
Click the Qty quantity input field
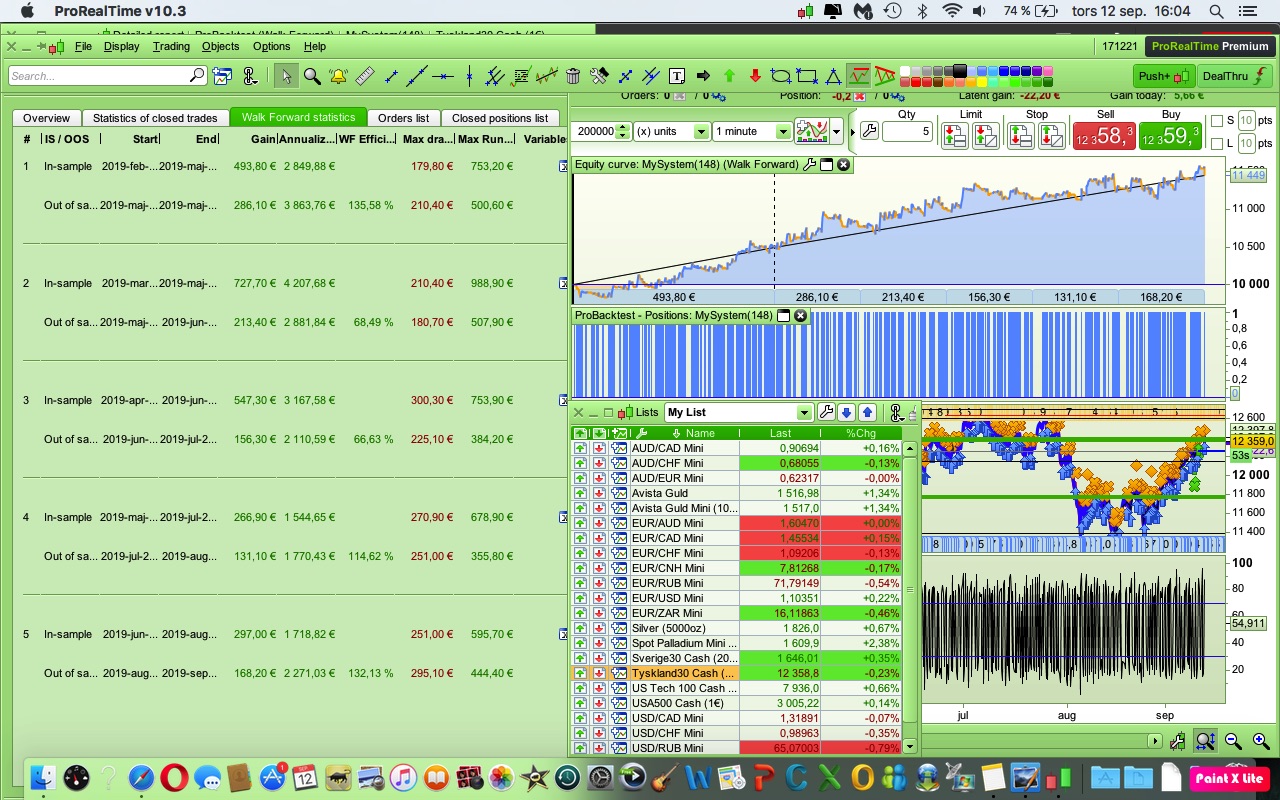907,132
